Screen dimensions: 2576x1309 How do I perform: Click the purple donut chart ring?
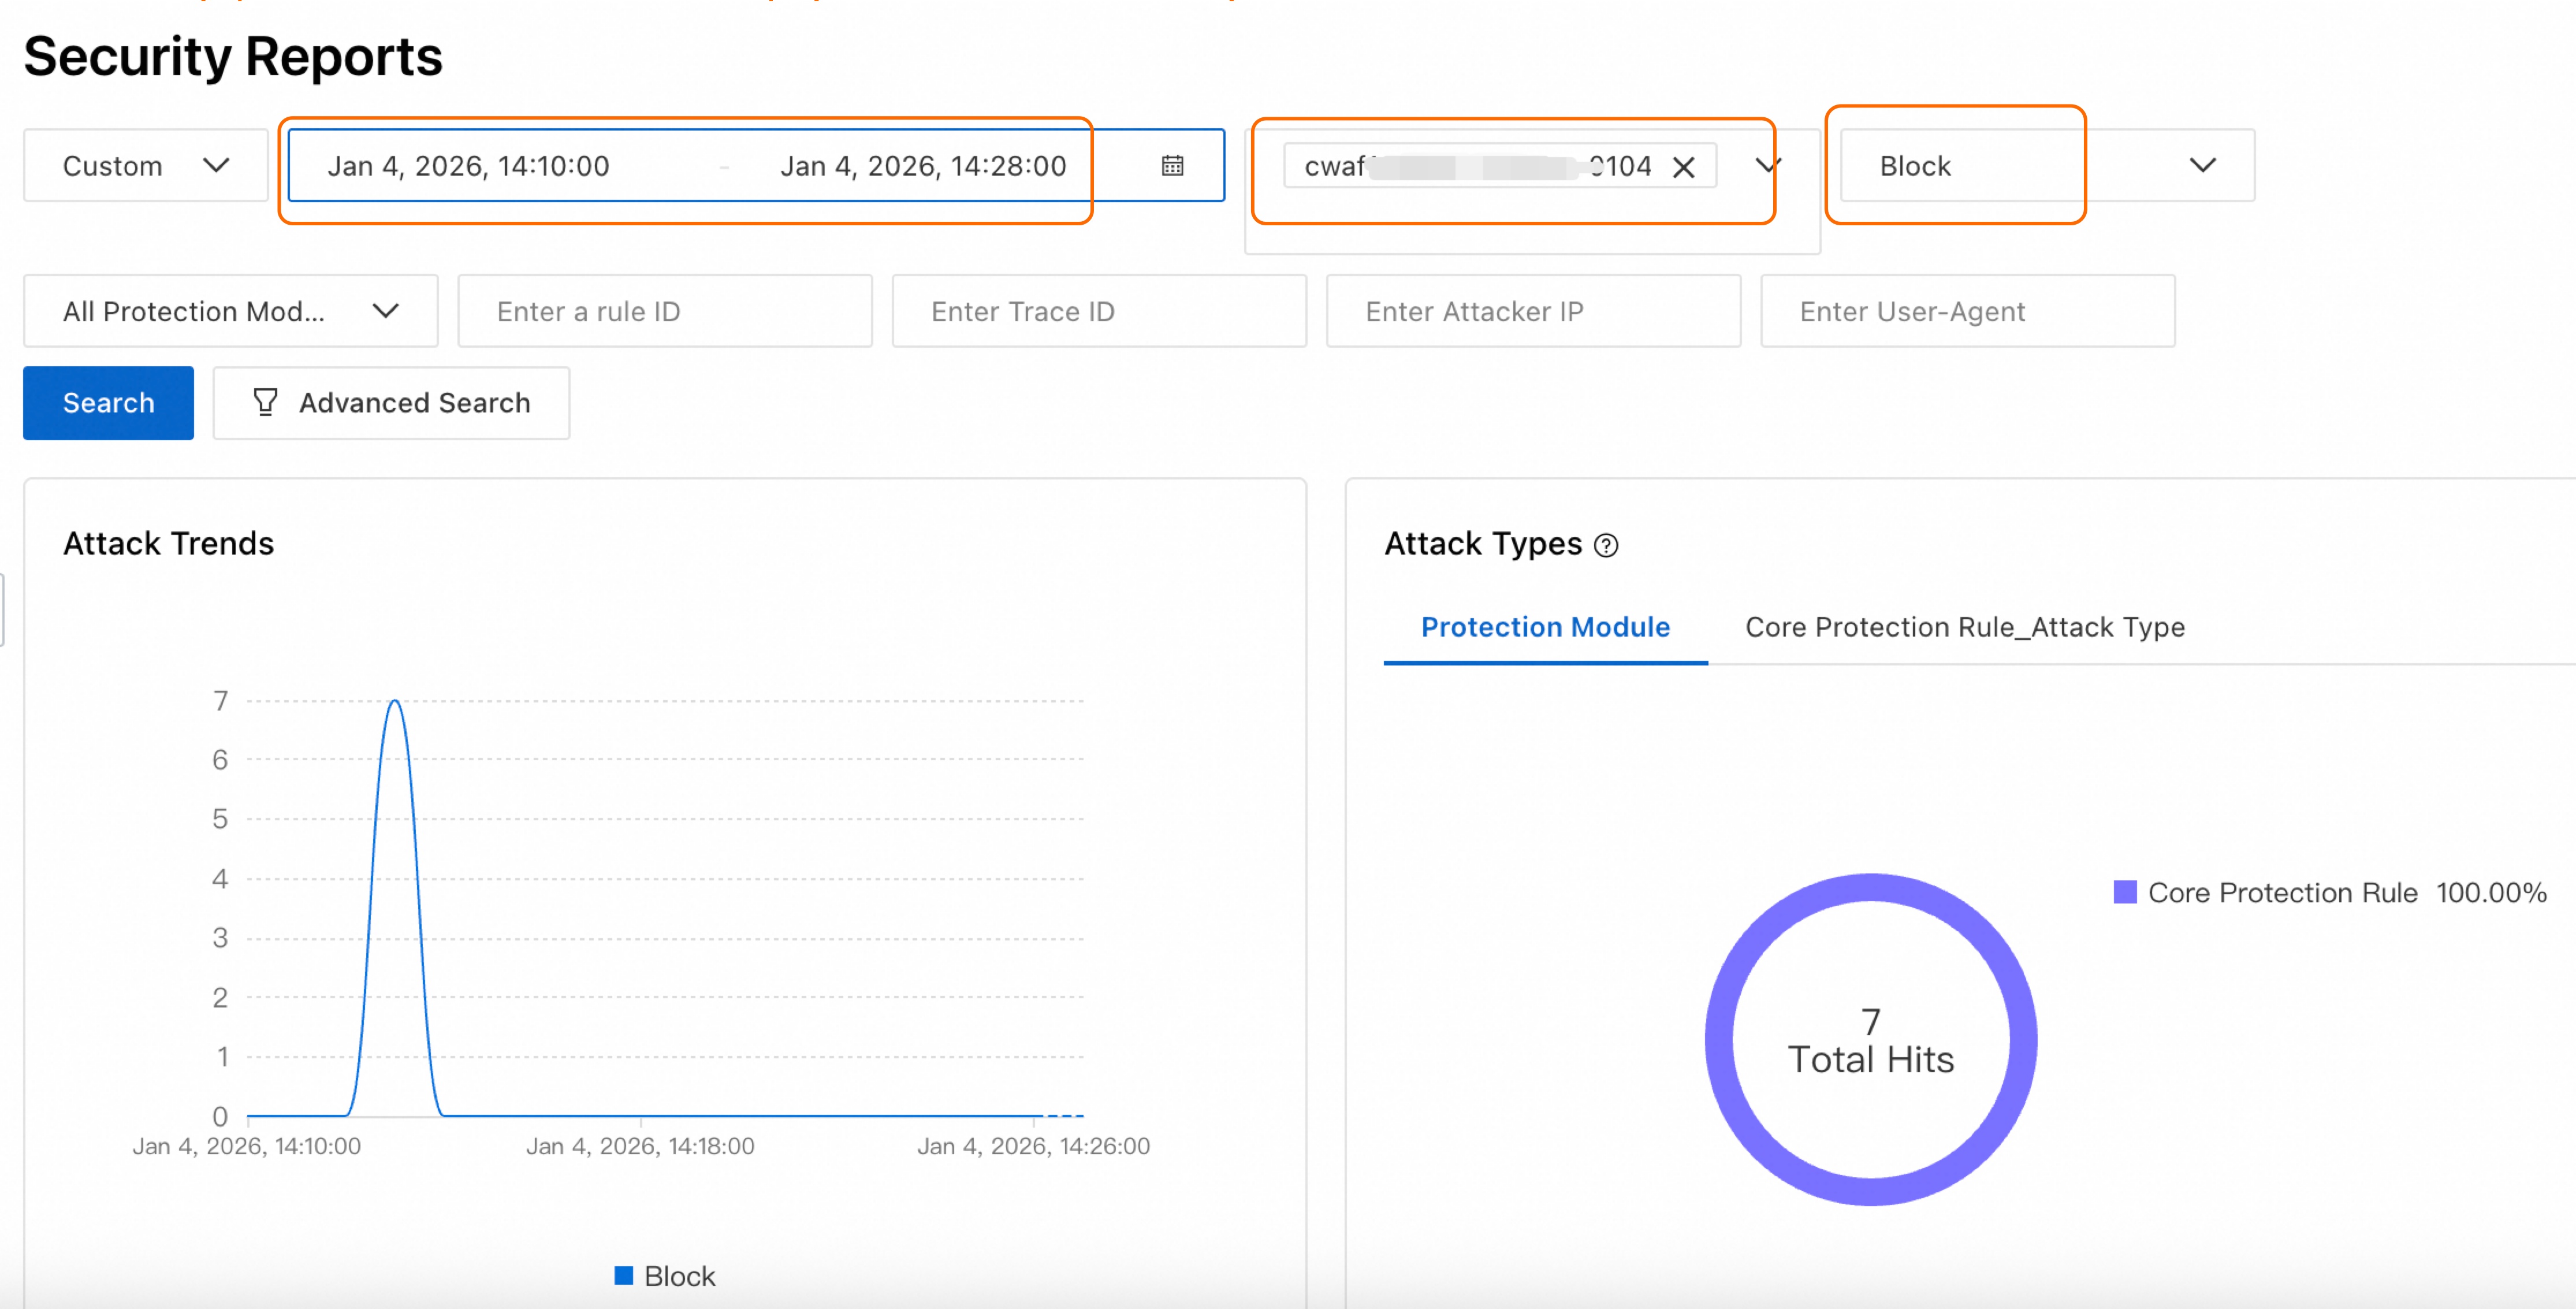point(1871,888)
